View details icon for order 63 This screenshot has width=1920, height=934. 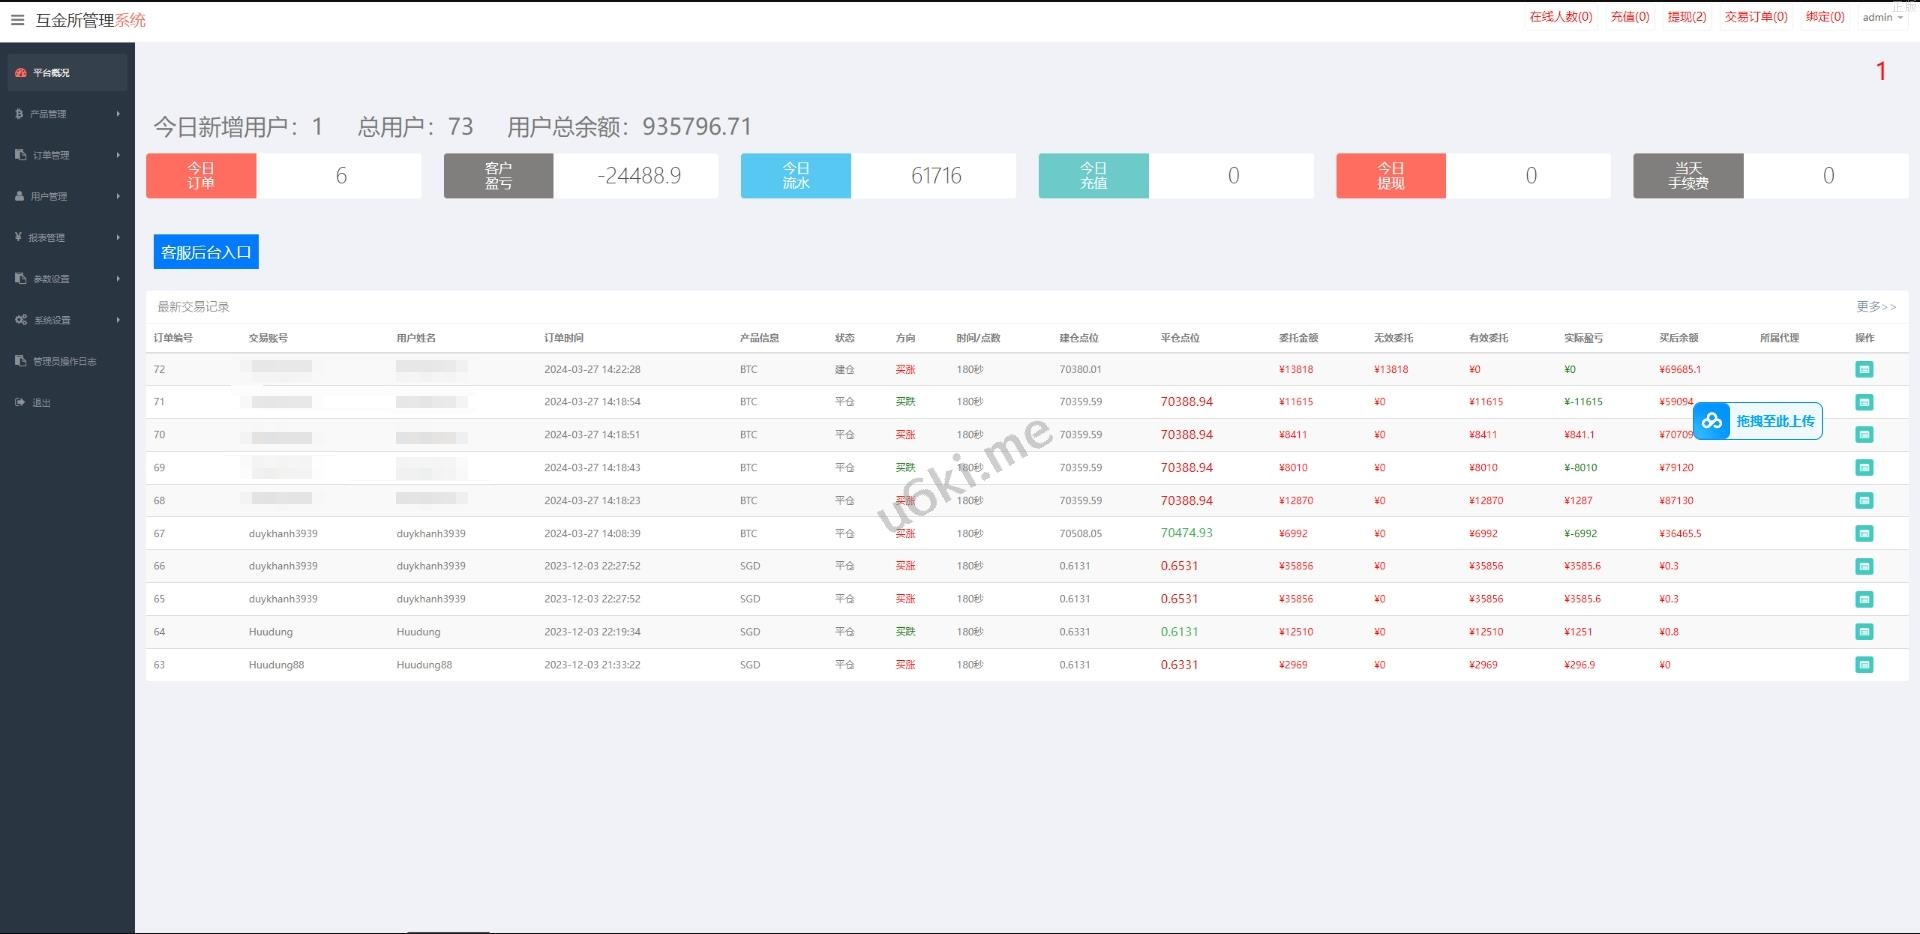[1864, 665]
